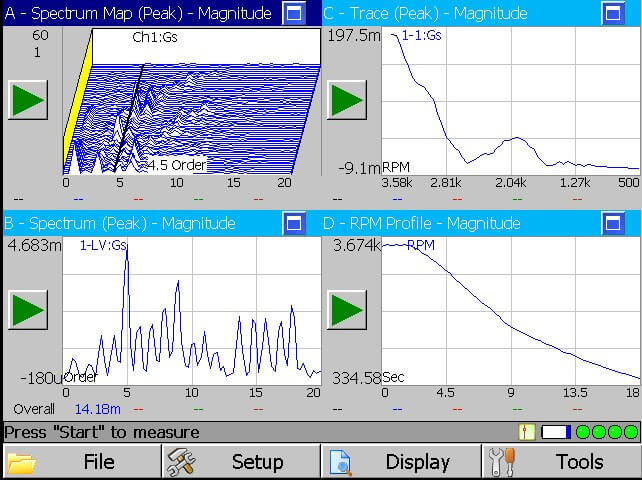Click the 3.58k RPM axis label

coord(397,183)
